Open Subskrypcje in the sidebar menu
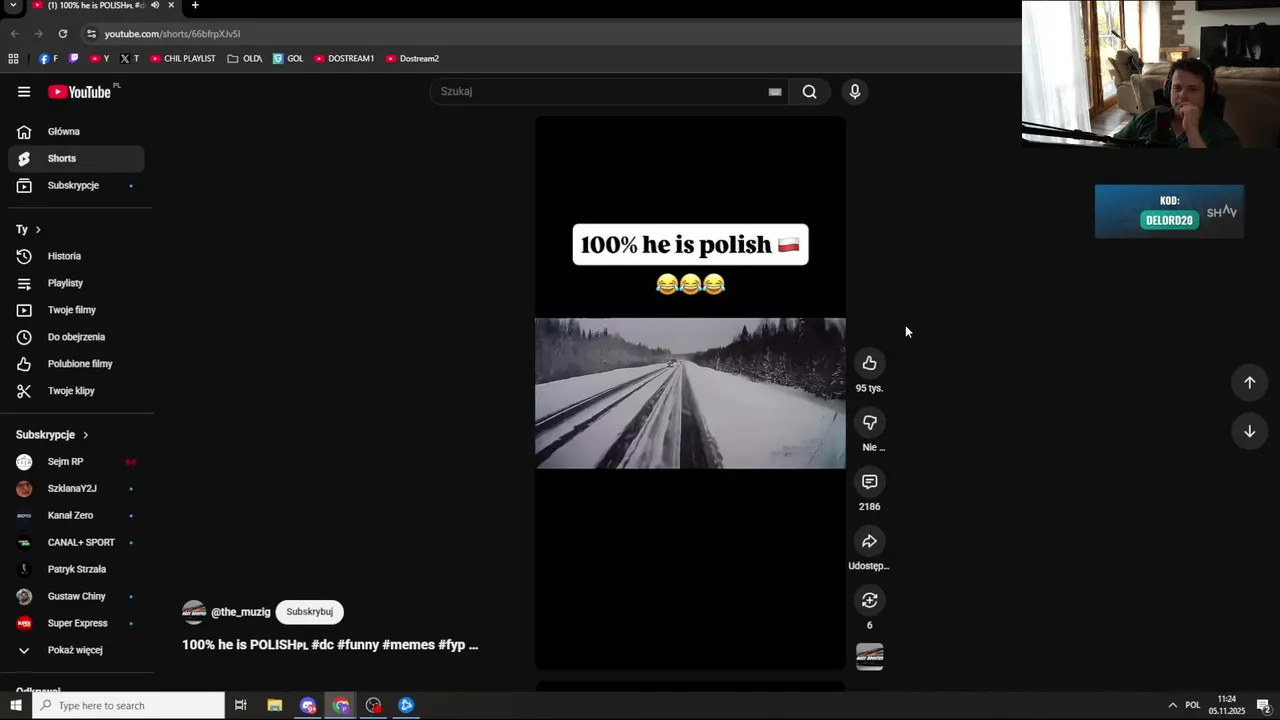This screenshot has height=720, width=1280. pos(76,185)
